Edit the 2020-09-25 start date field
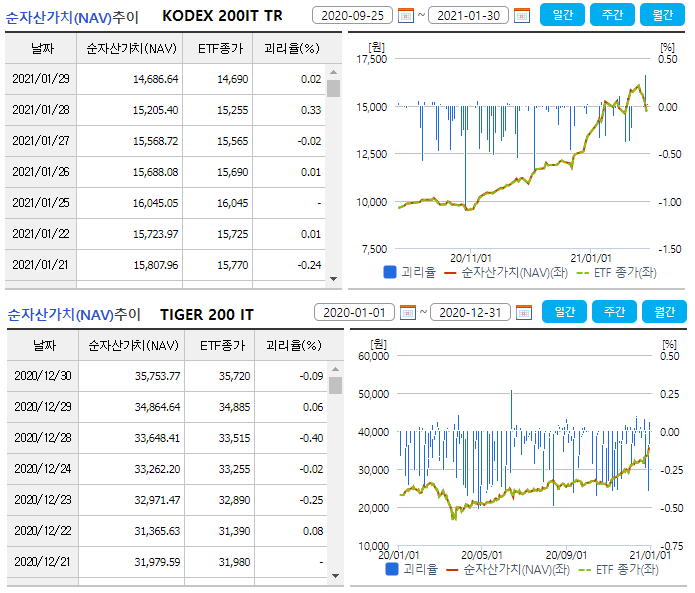The height and width of the screenshot is (593, 695). coord(352,16)
